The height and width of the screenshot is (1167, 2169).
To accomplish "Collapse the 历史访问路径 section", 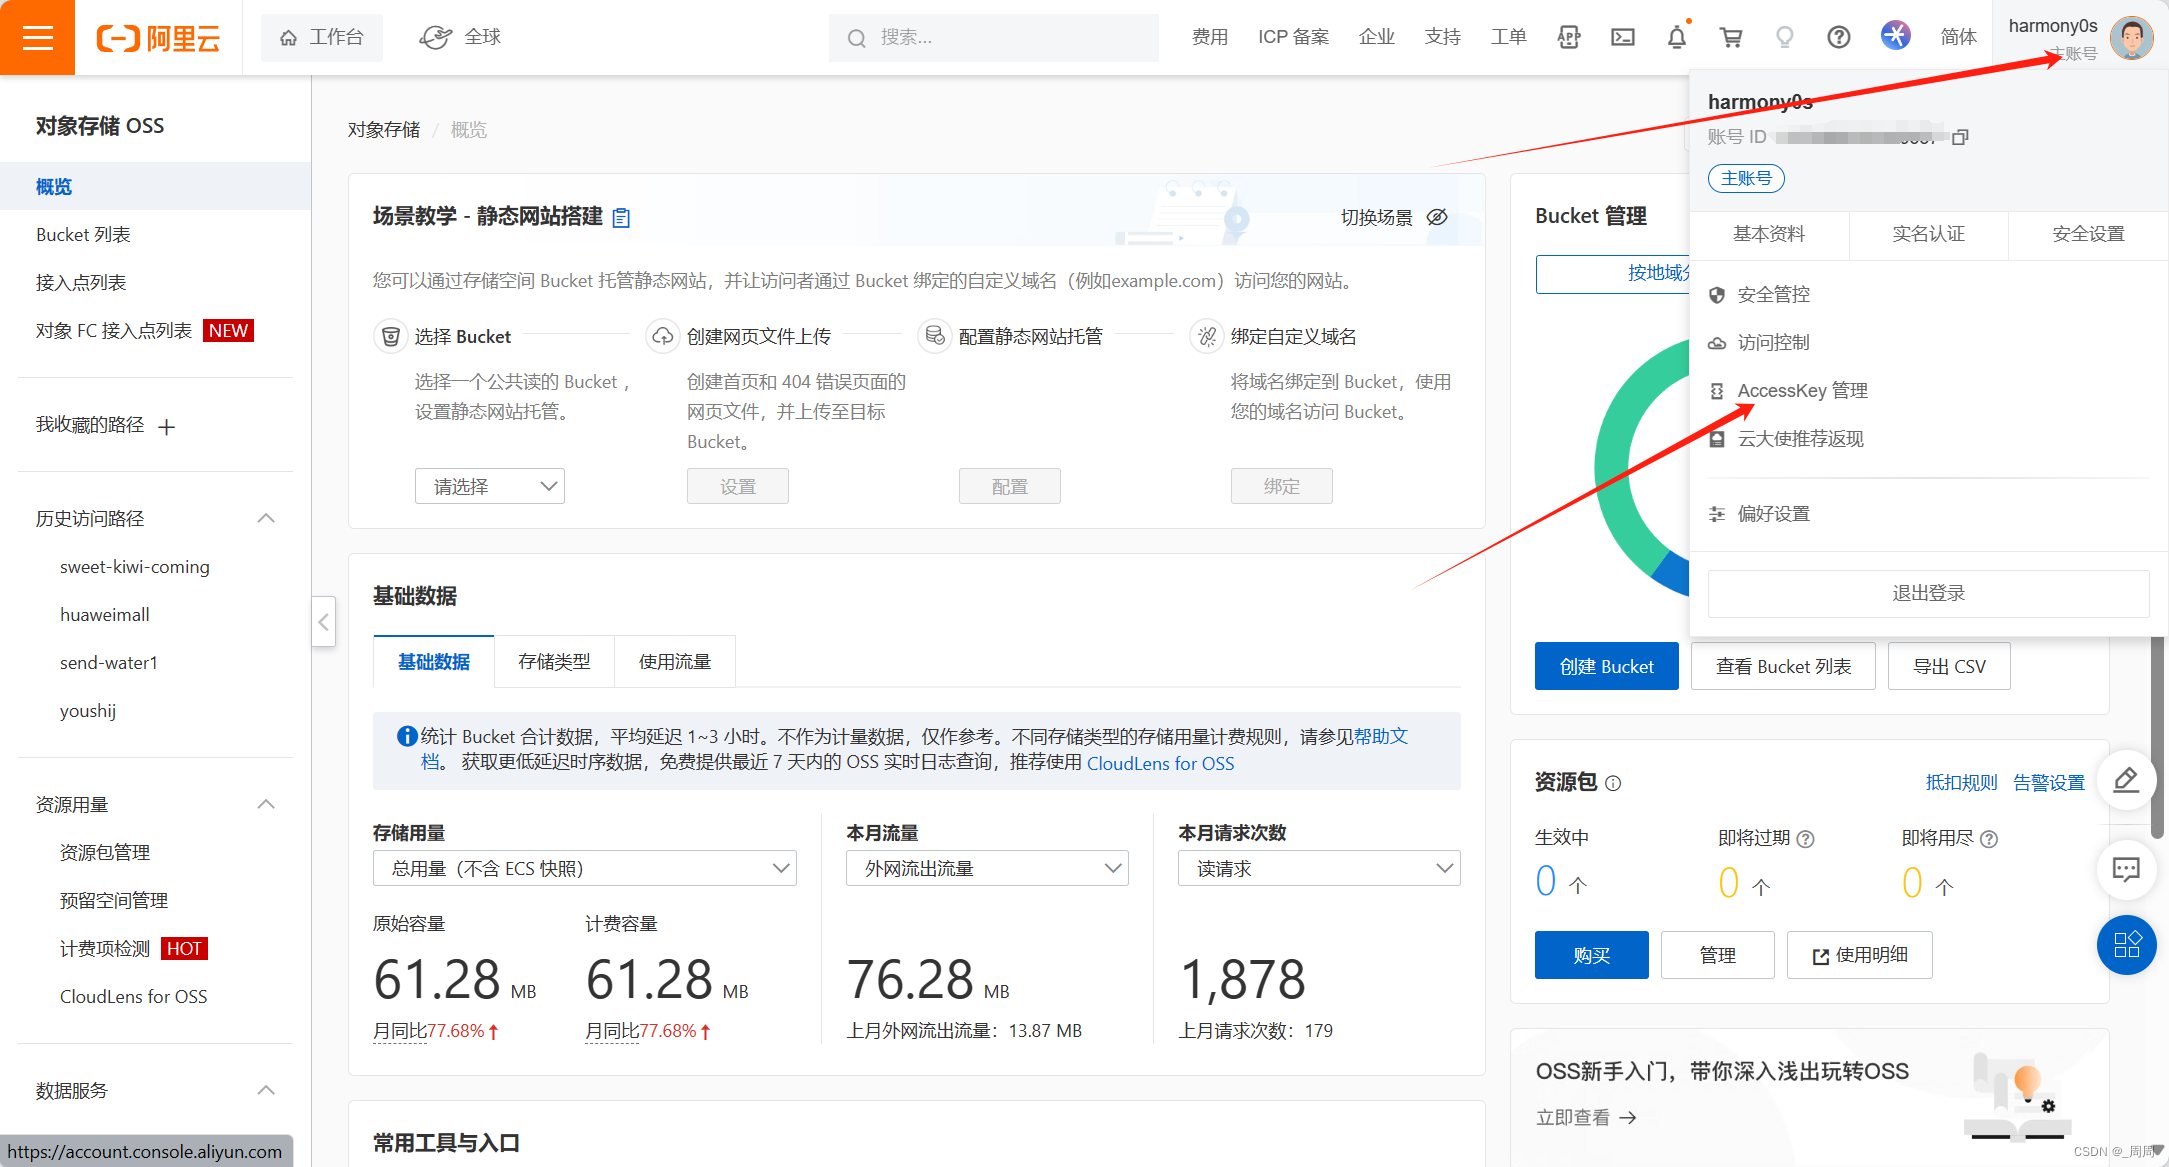I will [x=266, y=518].
